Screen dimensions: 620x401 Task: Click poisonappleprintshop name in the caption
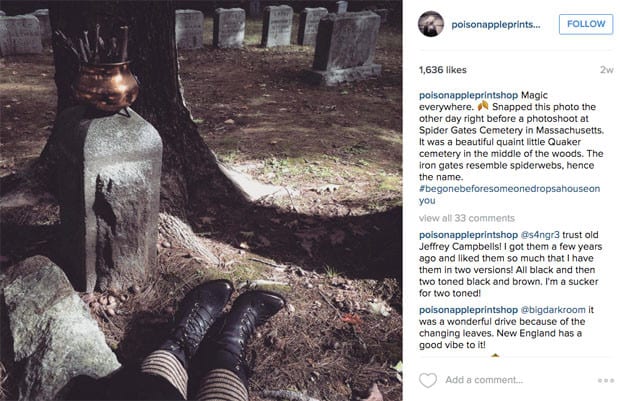tap(468, 95)
